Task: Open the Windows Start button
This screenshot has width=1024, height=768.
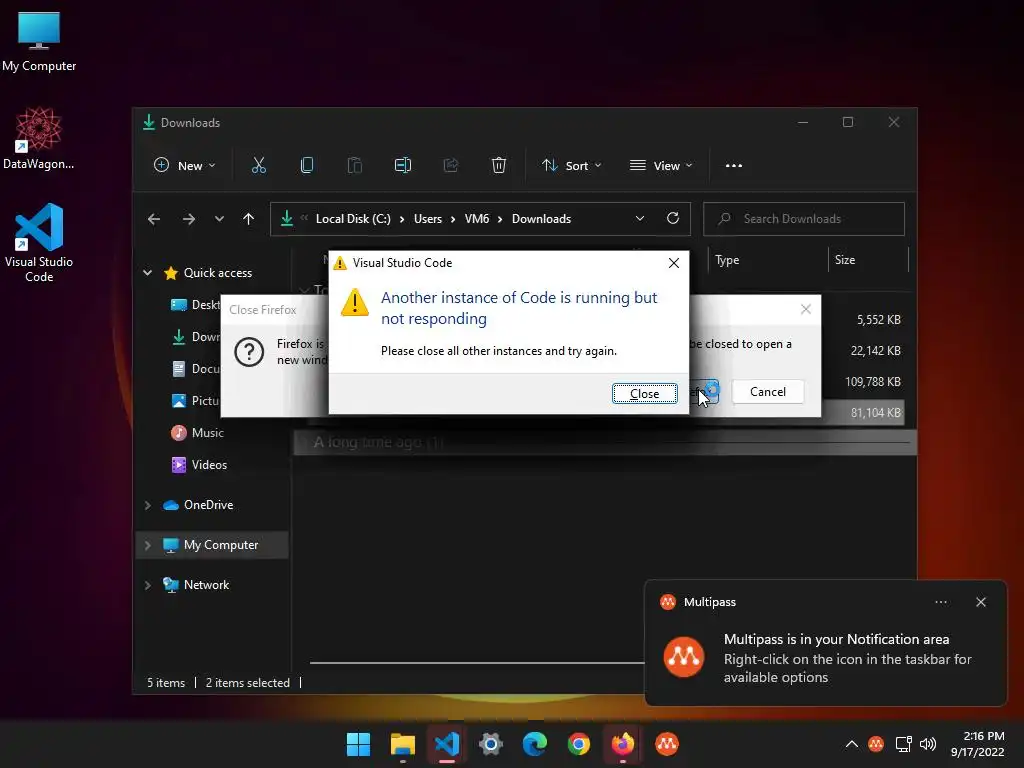Action: (358, 744)
